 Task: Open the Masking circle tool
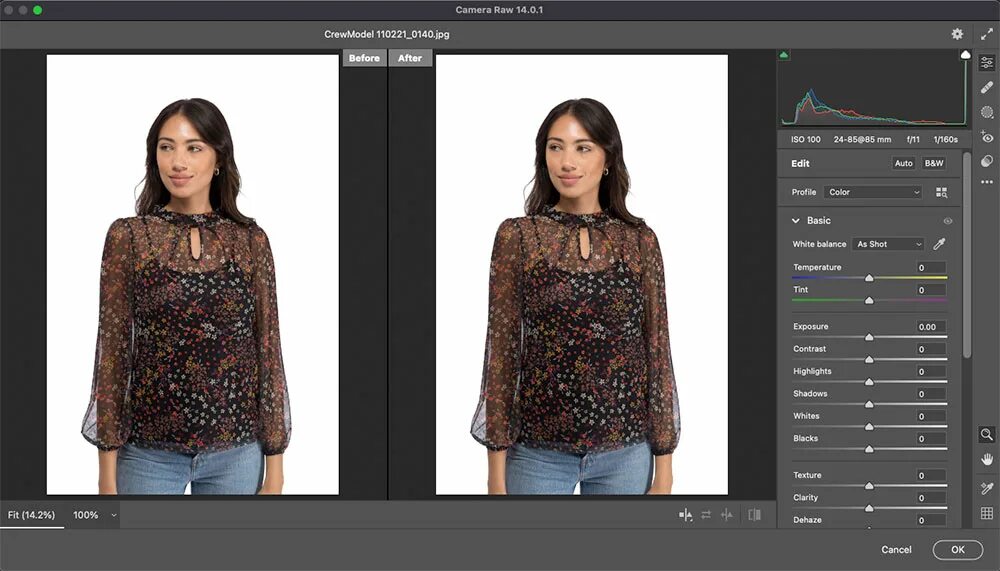[987, 112]
